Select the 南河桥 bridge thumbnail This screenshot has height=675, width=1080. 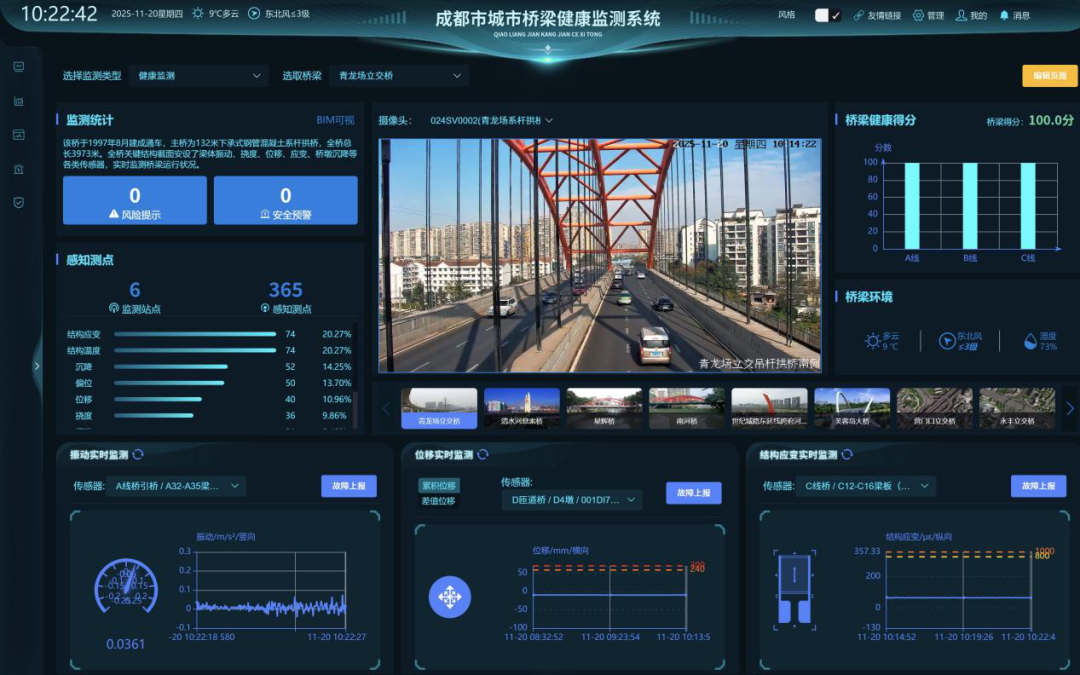coord(686,408)
